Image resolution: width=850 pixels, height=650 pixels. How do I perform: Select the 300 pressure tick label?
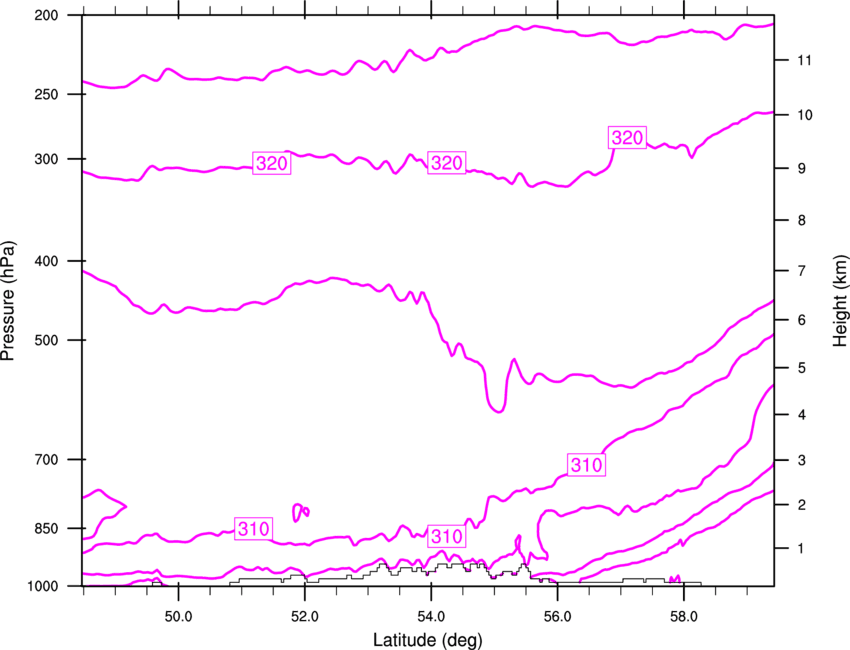(x=46, y=159)
